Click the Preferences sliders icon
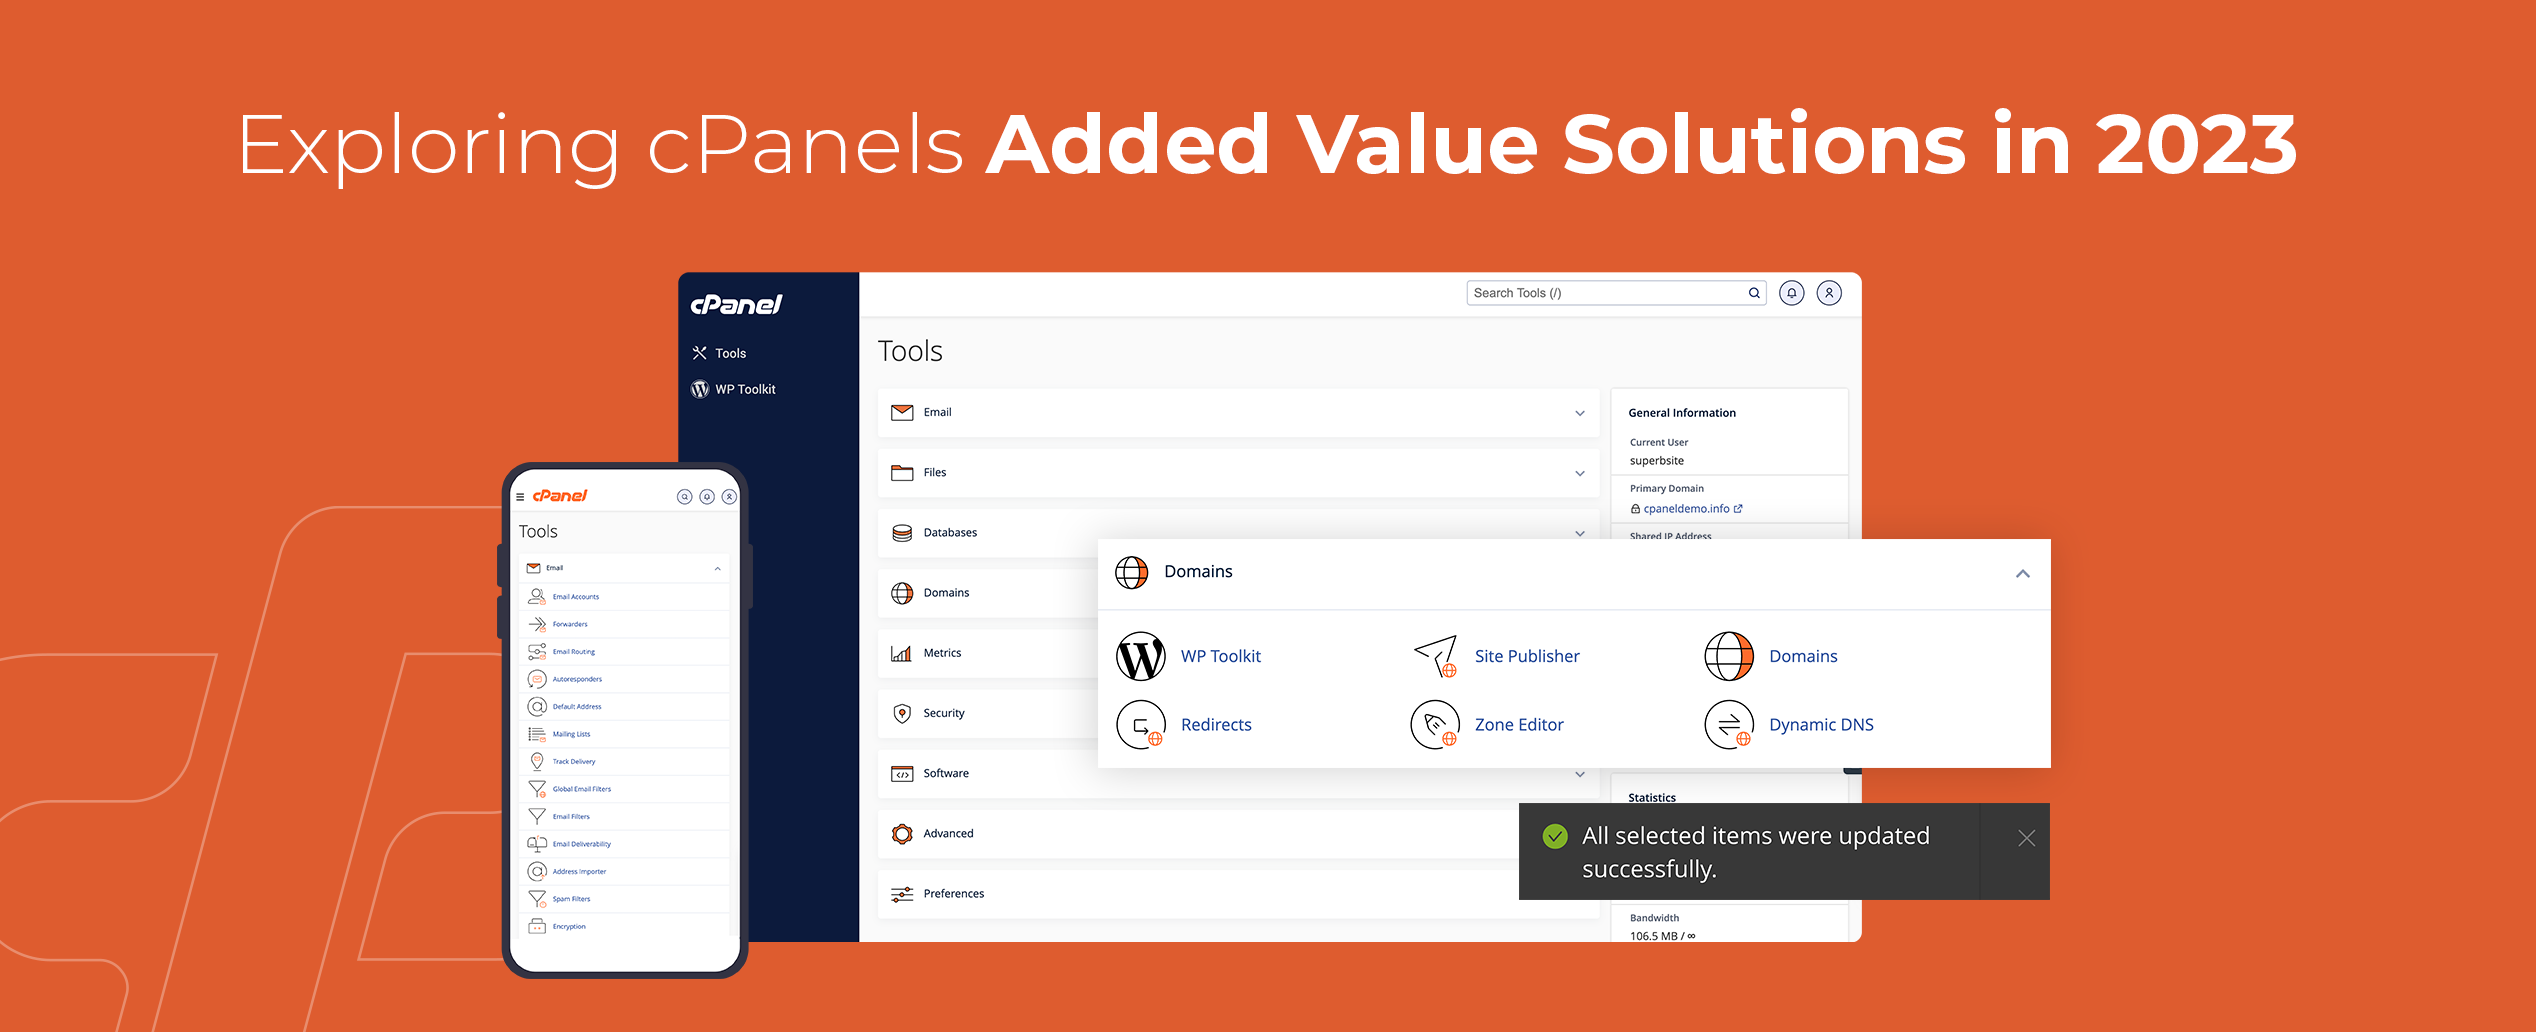 click(x=902, y=894)
